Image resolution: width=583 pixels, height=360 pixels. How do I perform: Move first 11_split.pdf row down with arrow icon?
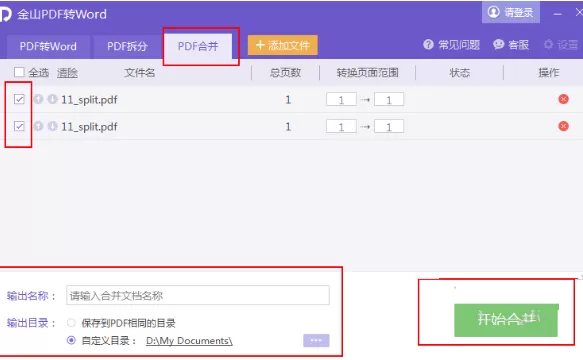pos(52,99)
